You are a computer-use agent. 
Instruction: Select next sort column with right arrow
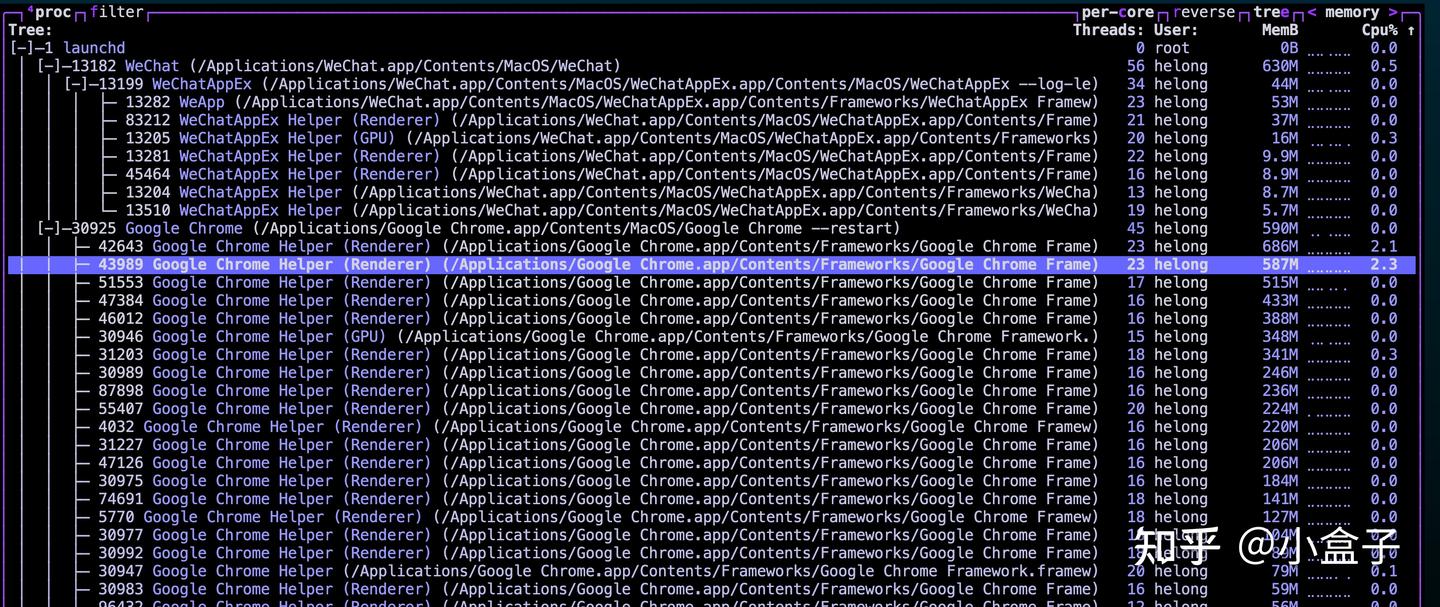(1392, 12)
